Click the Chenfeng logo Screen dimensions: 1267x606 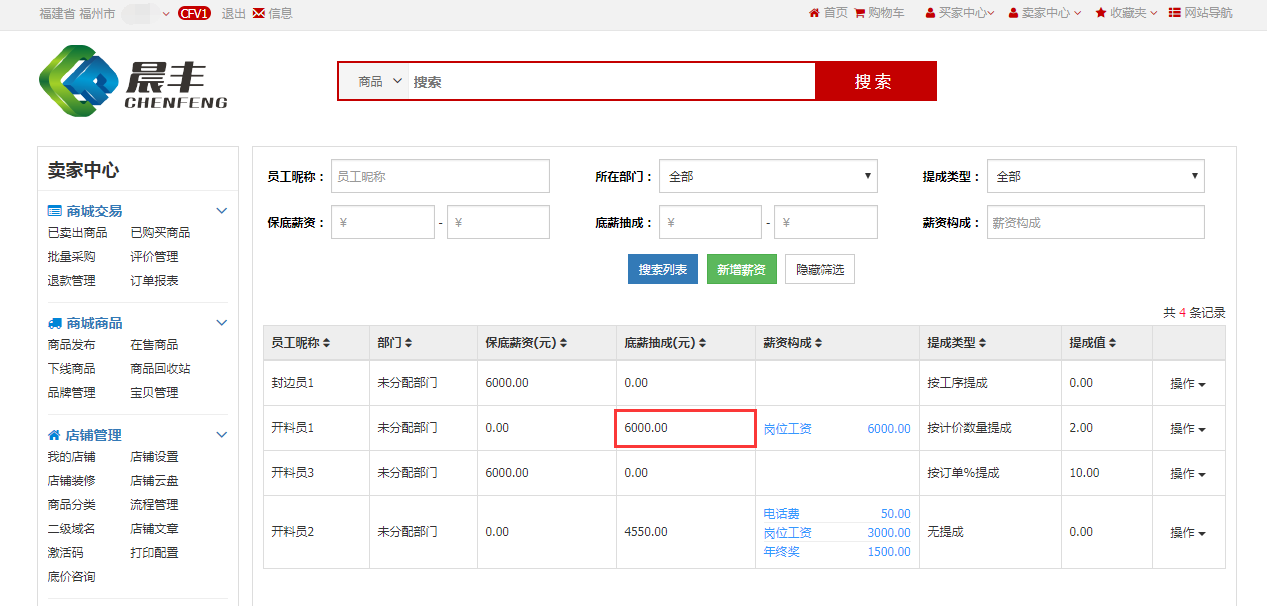pyautogui.click(x=133, y=79)
